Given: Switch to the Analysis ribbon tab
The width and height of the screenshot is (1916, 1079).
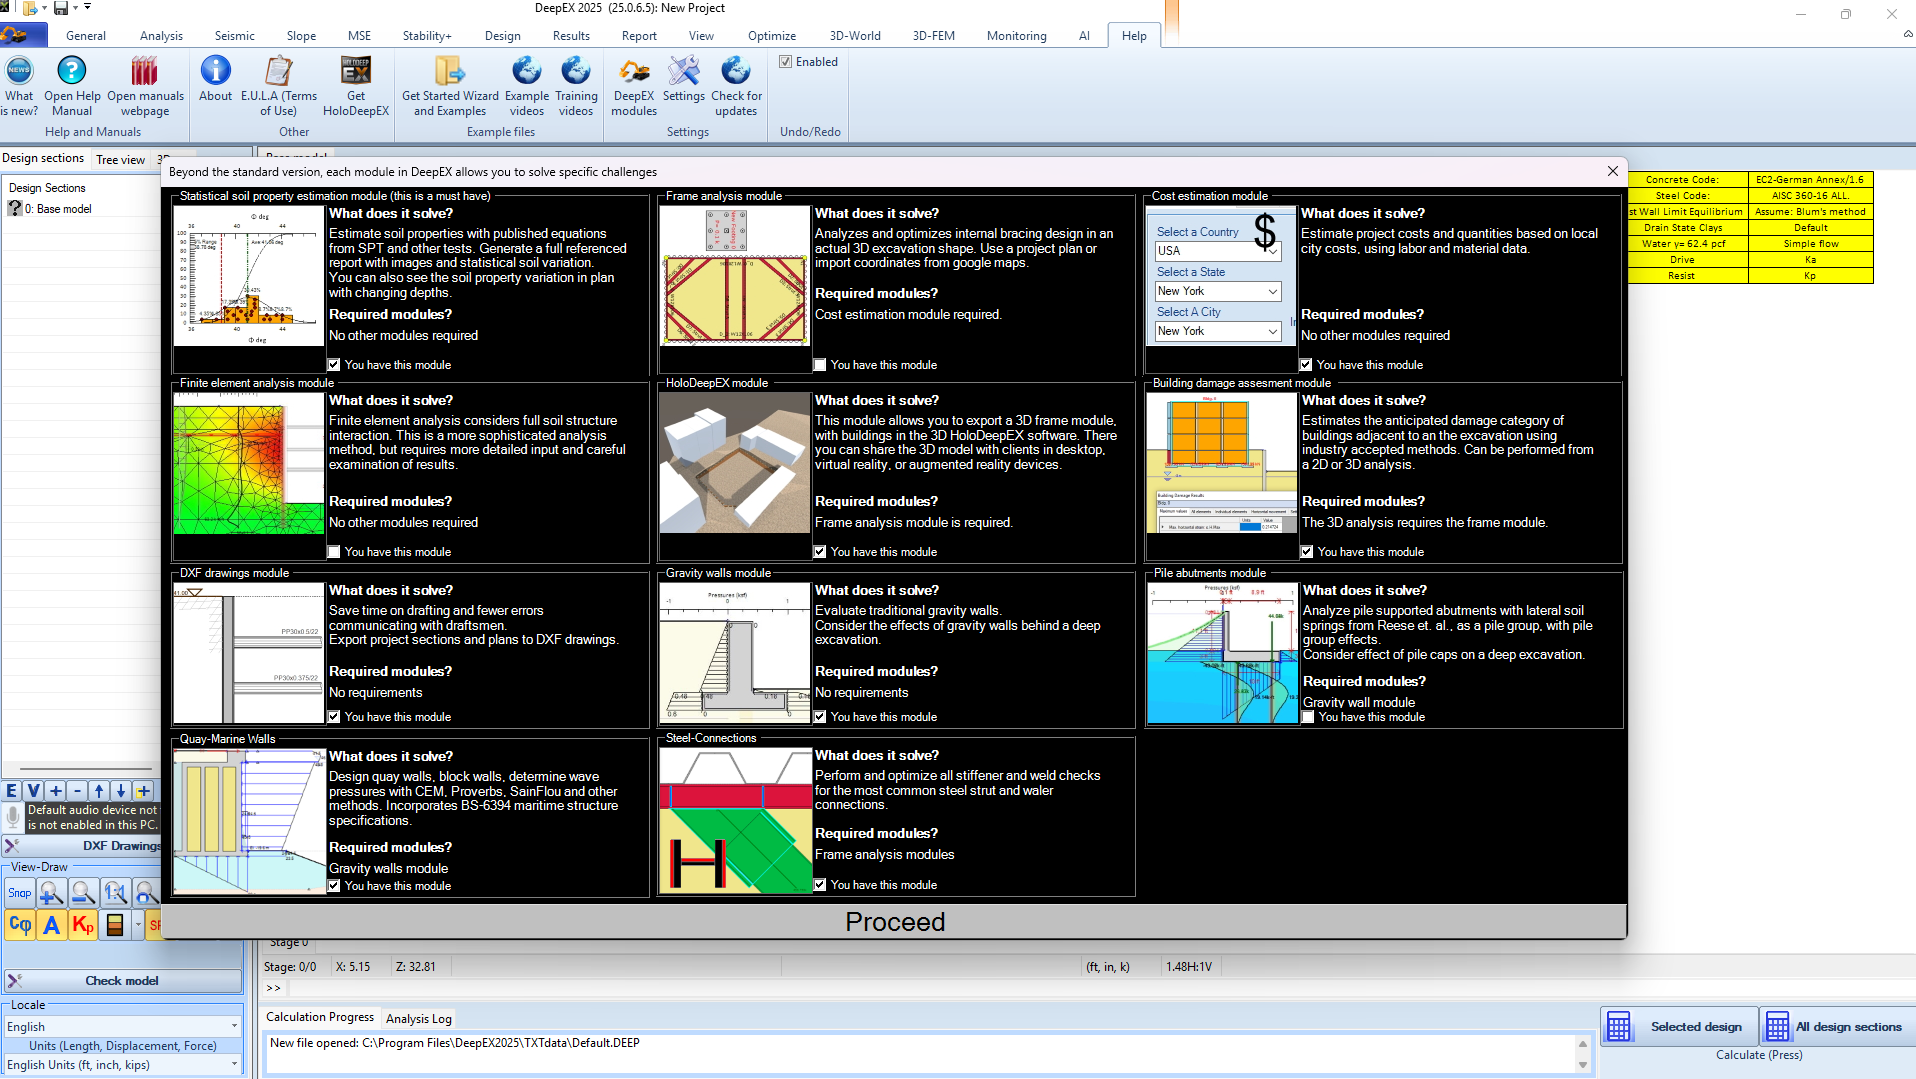Looking at the screenshot, I should pos(161,36).
